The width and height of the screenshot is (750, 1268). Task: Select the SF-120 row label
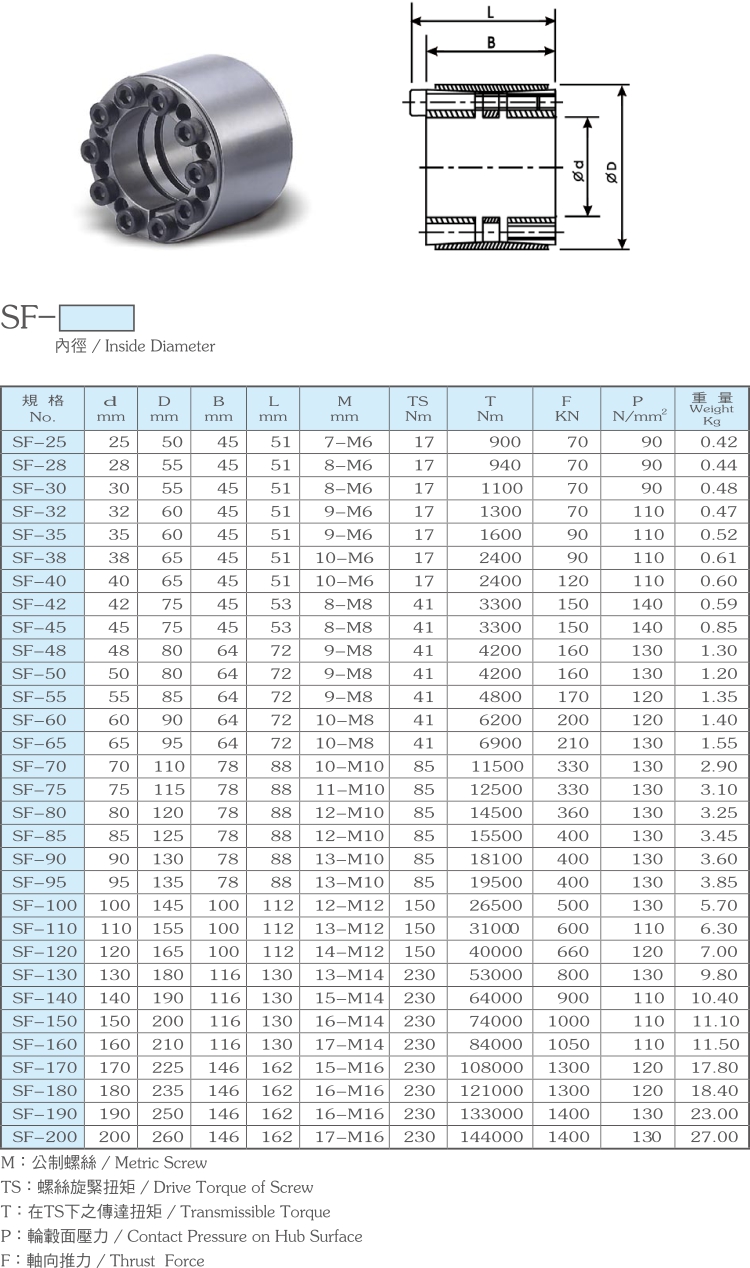[43, 951]
